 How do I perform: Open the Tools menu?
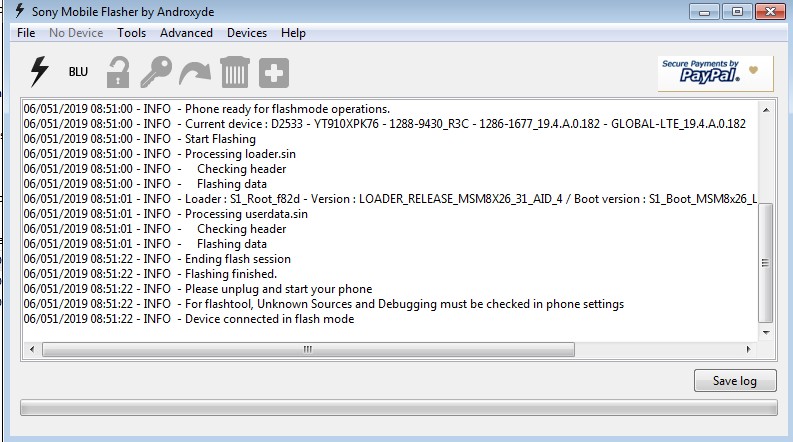tap(131, 33)
